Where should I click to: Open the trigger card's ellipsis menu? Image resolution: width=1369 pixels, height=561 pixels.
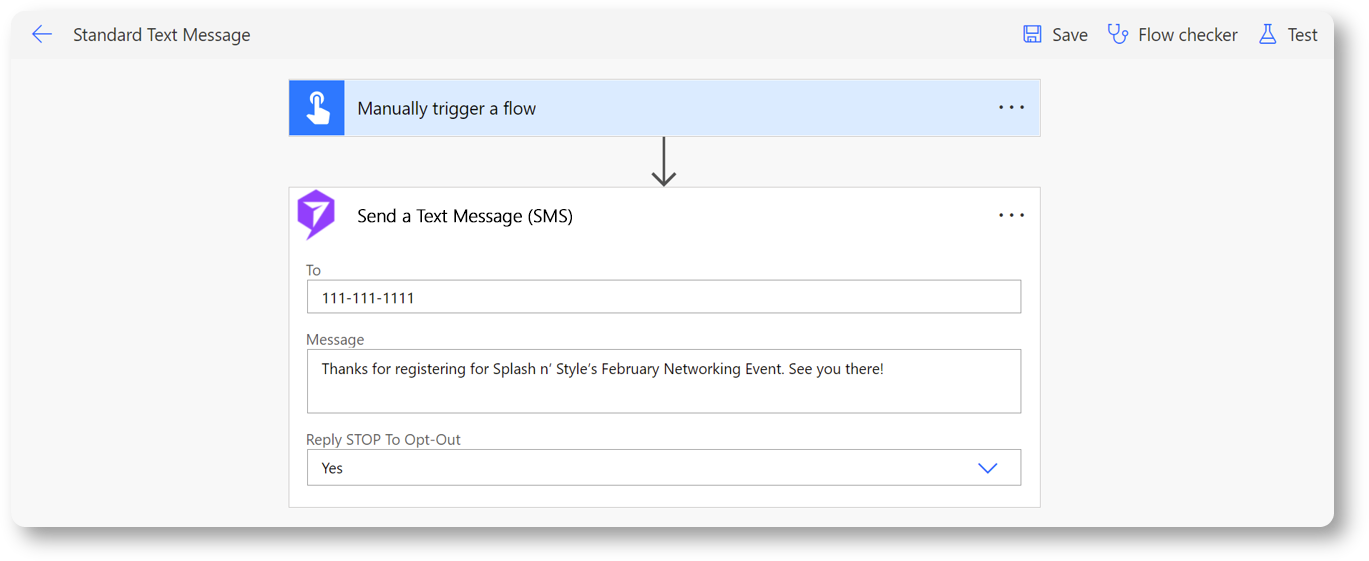[1011, 108]
